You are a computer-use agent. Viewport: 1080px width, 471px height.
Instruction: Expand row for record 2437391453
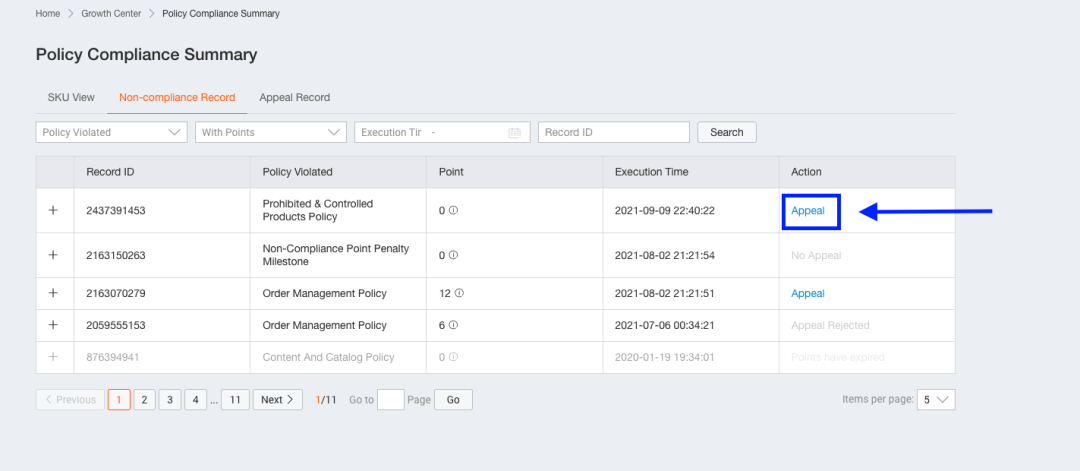click(54, 211)
